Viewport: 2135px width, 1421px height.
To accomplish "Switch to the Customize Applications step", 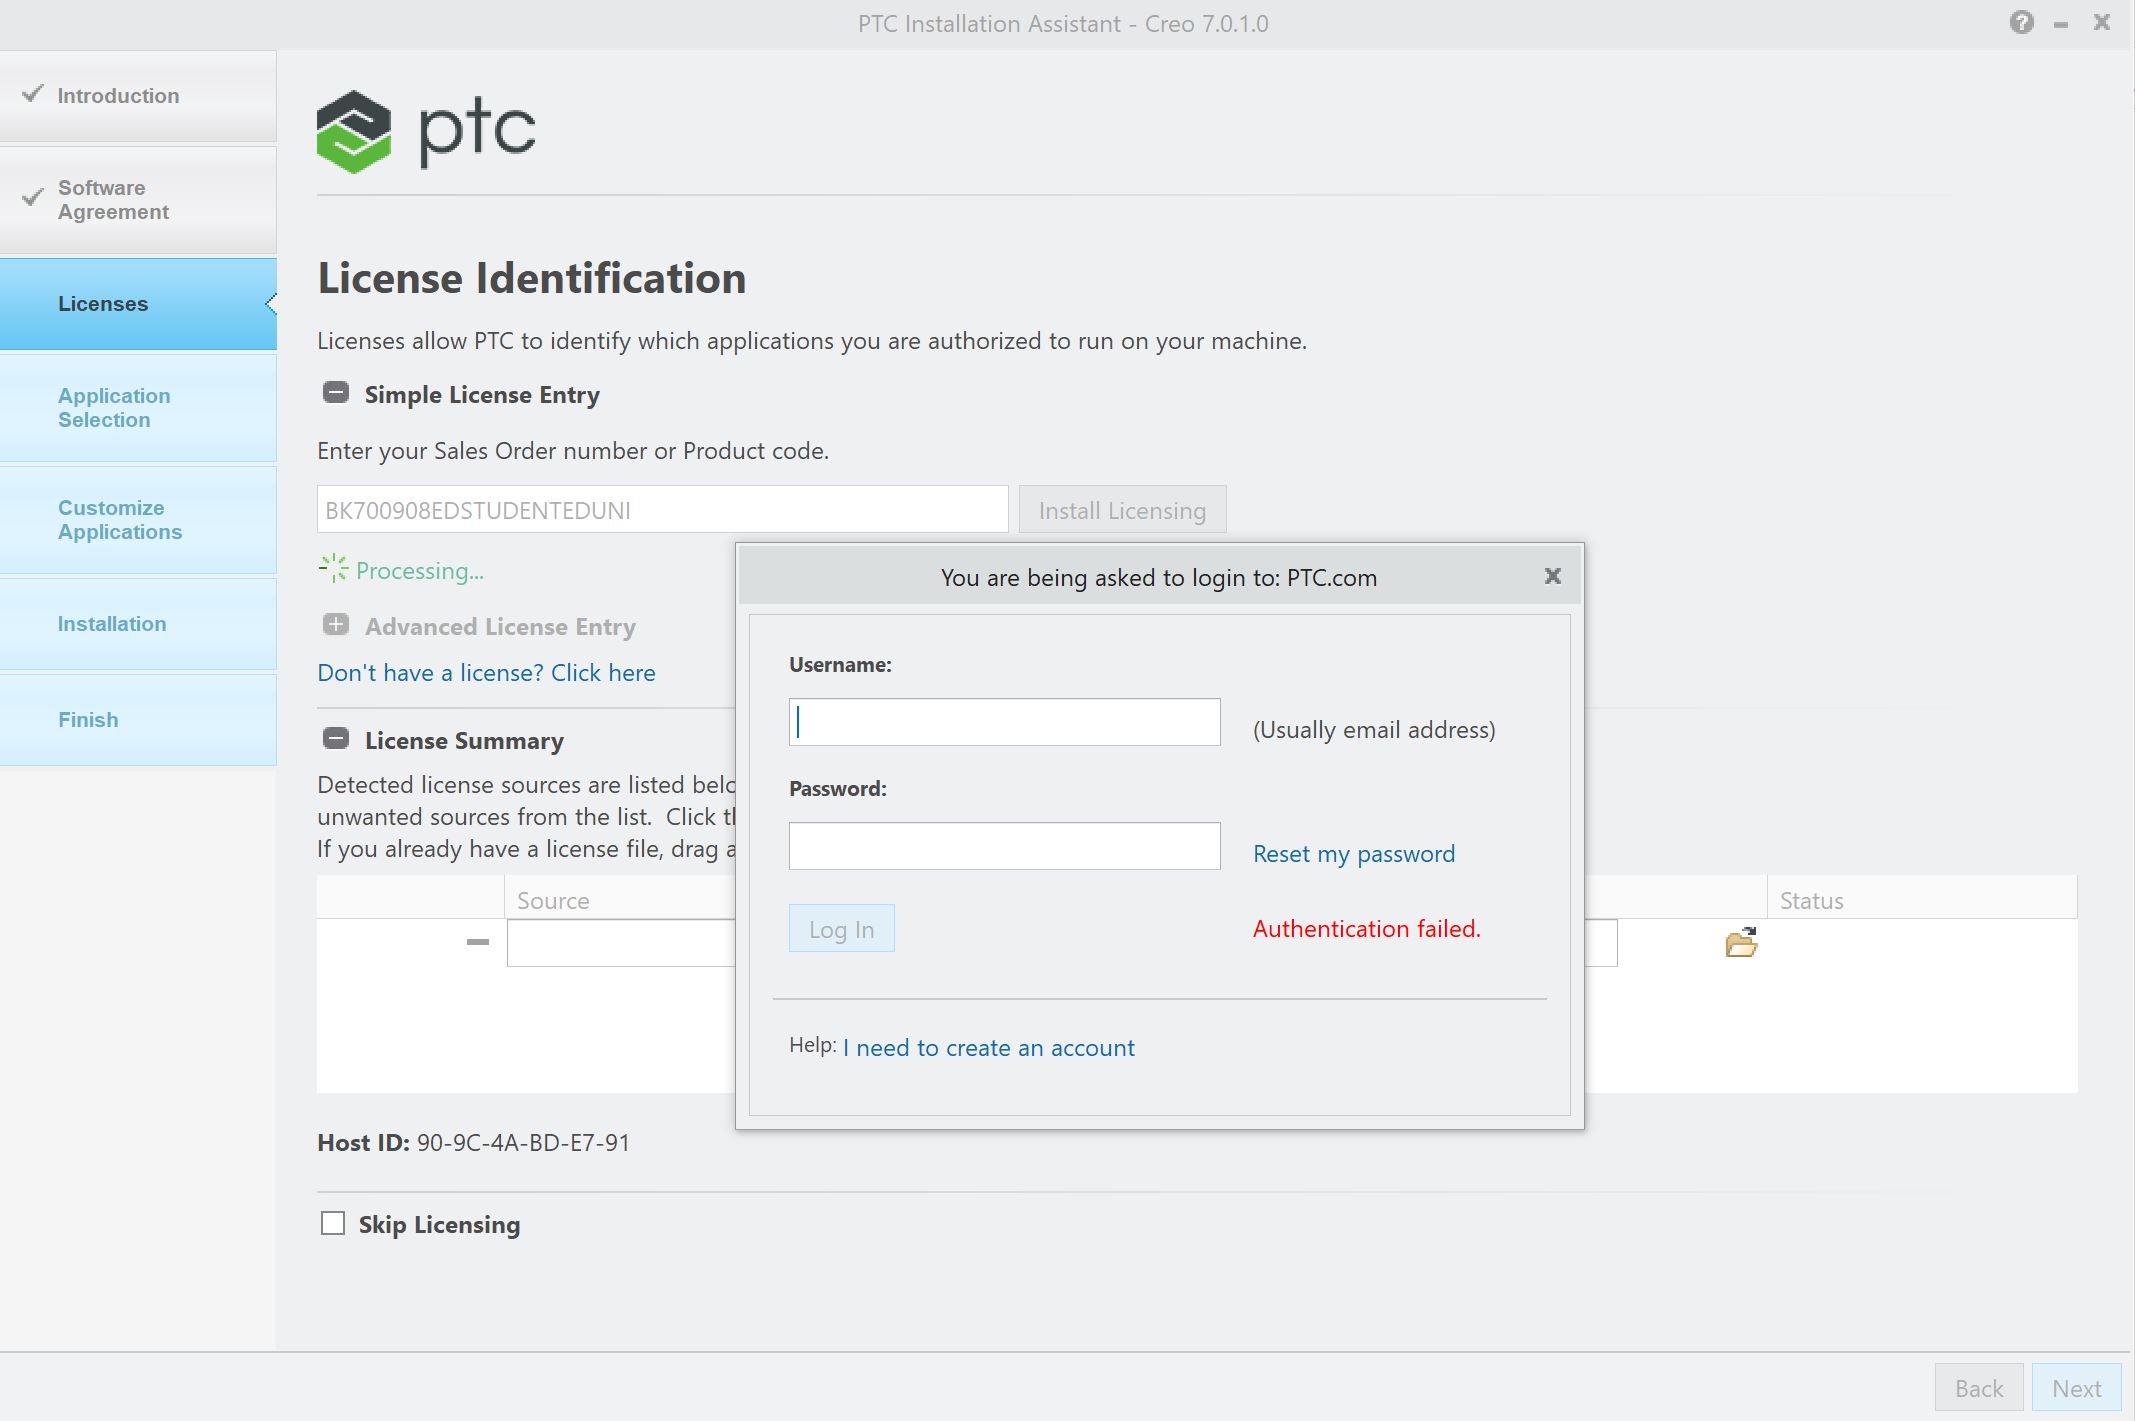I will (x=119, y=519).
